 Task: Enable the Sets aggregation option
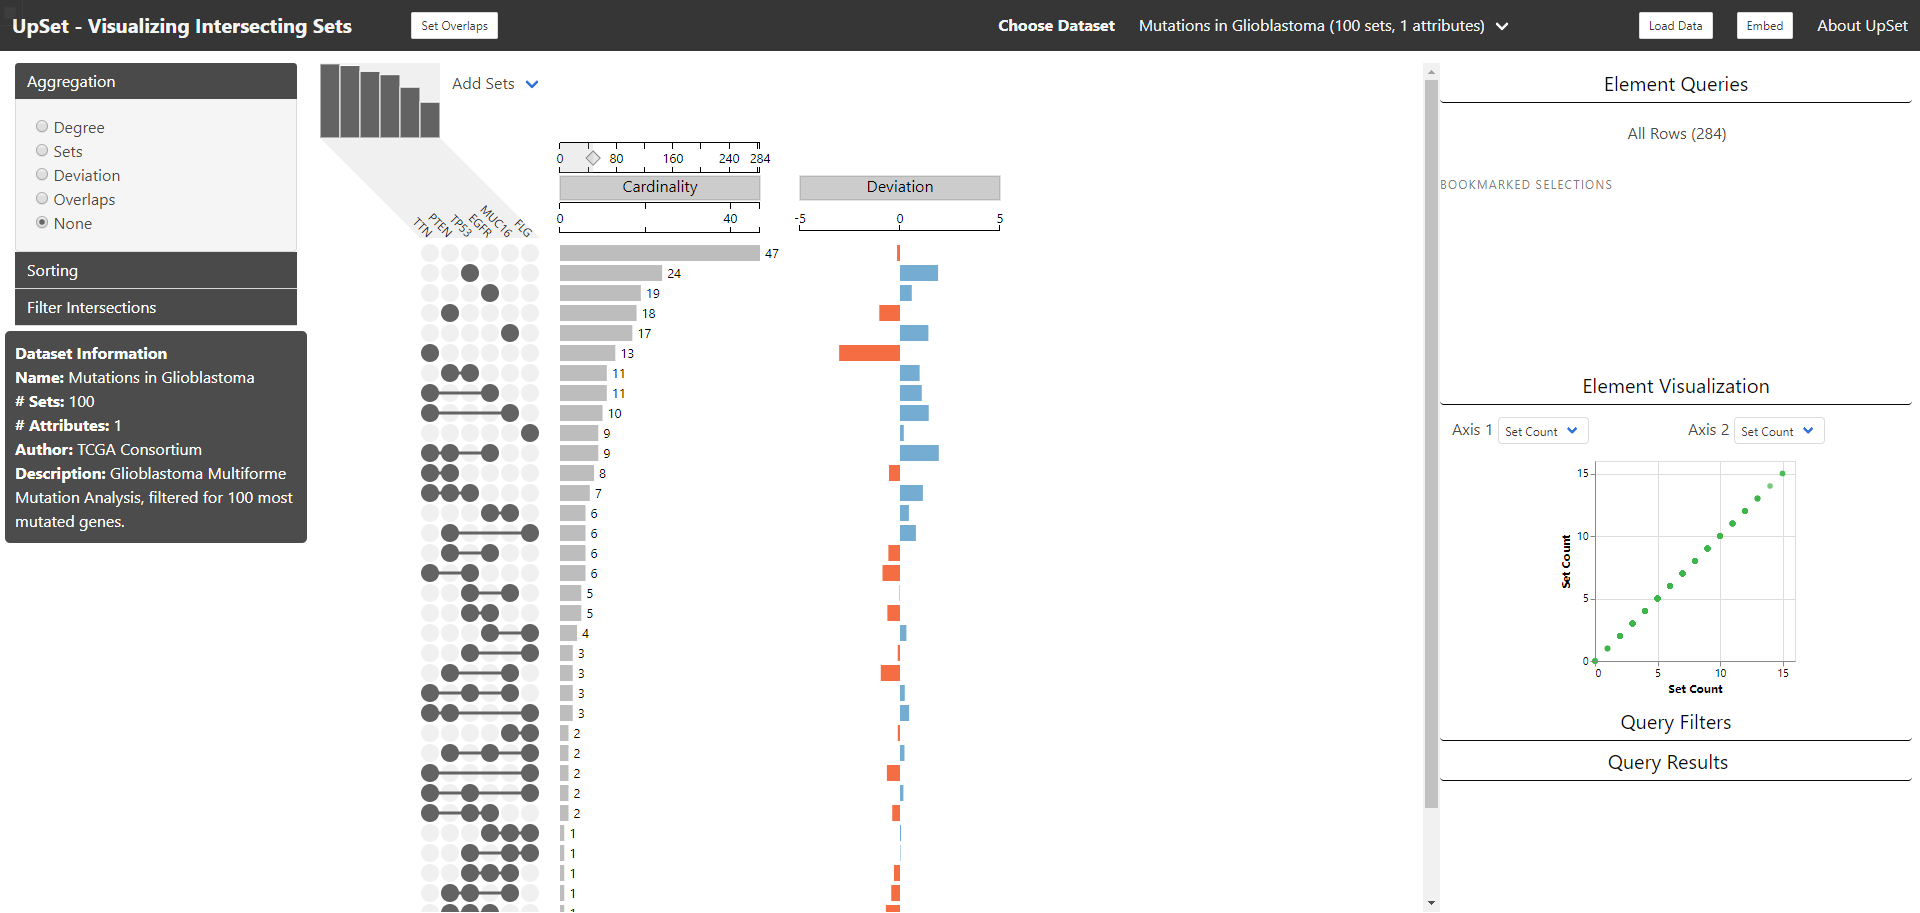tap(42, 150)
